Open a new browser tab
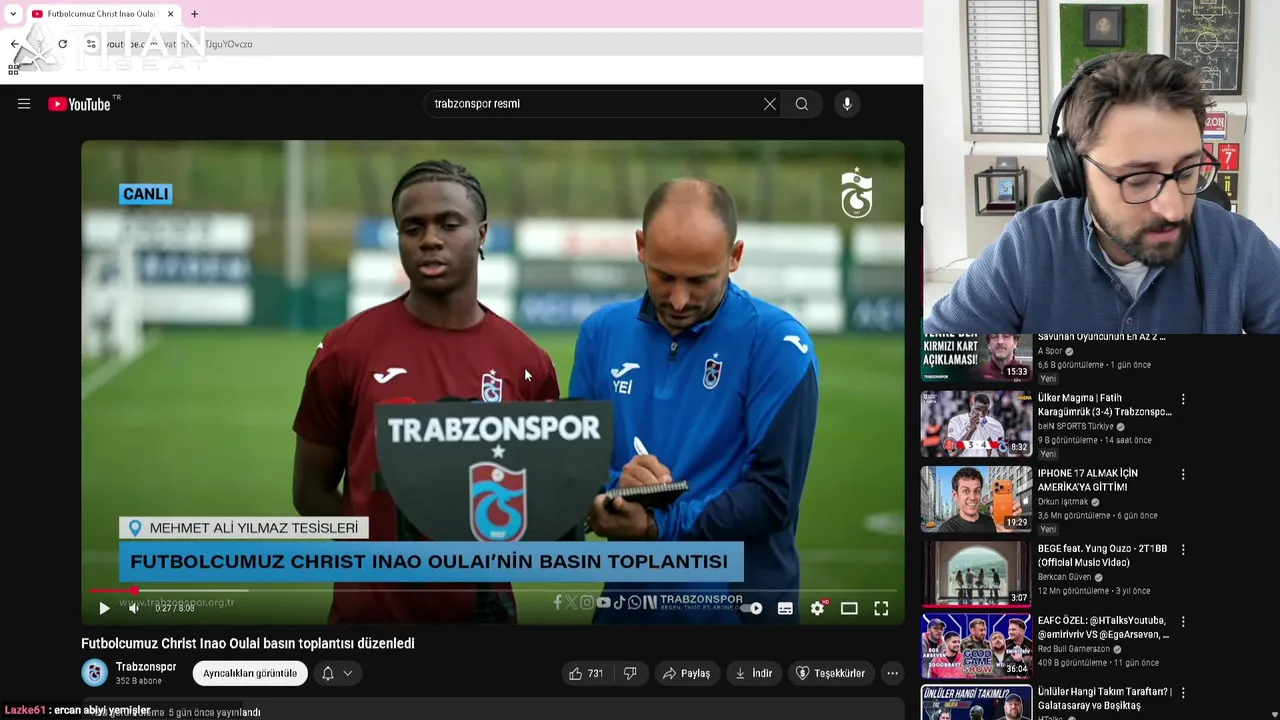This screenshot has height=720, width=1280. [194, 14]
